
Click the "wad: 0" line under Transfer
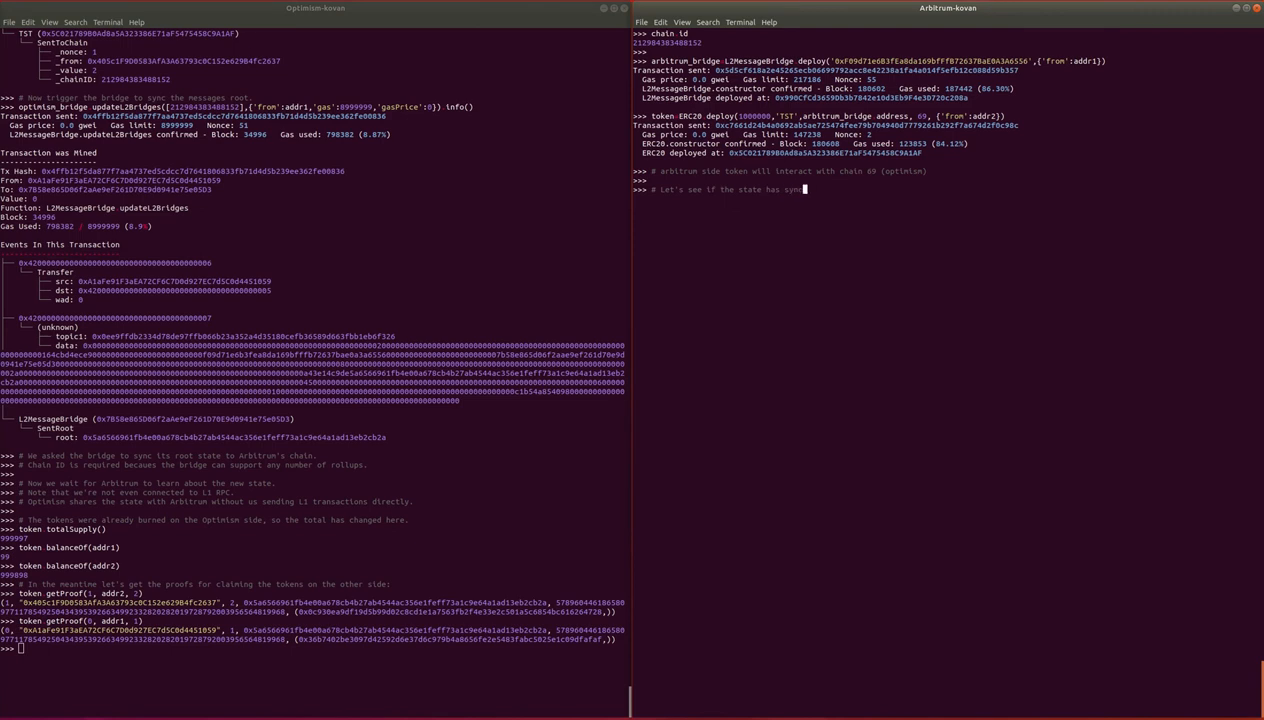click(69, 299)
